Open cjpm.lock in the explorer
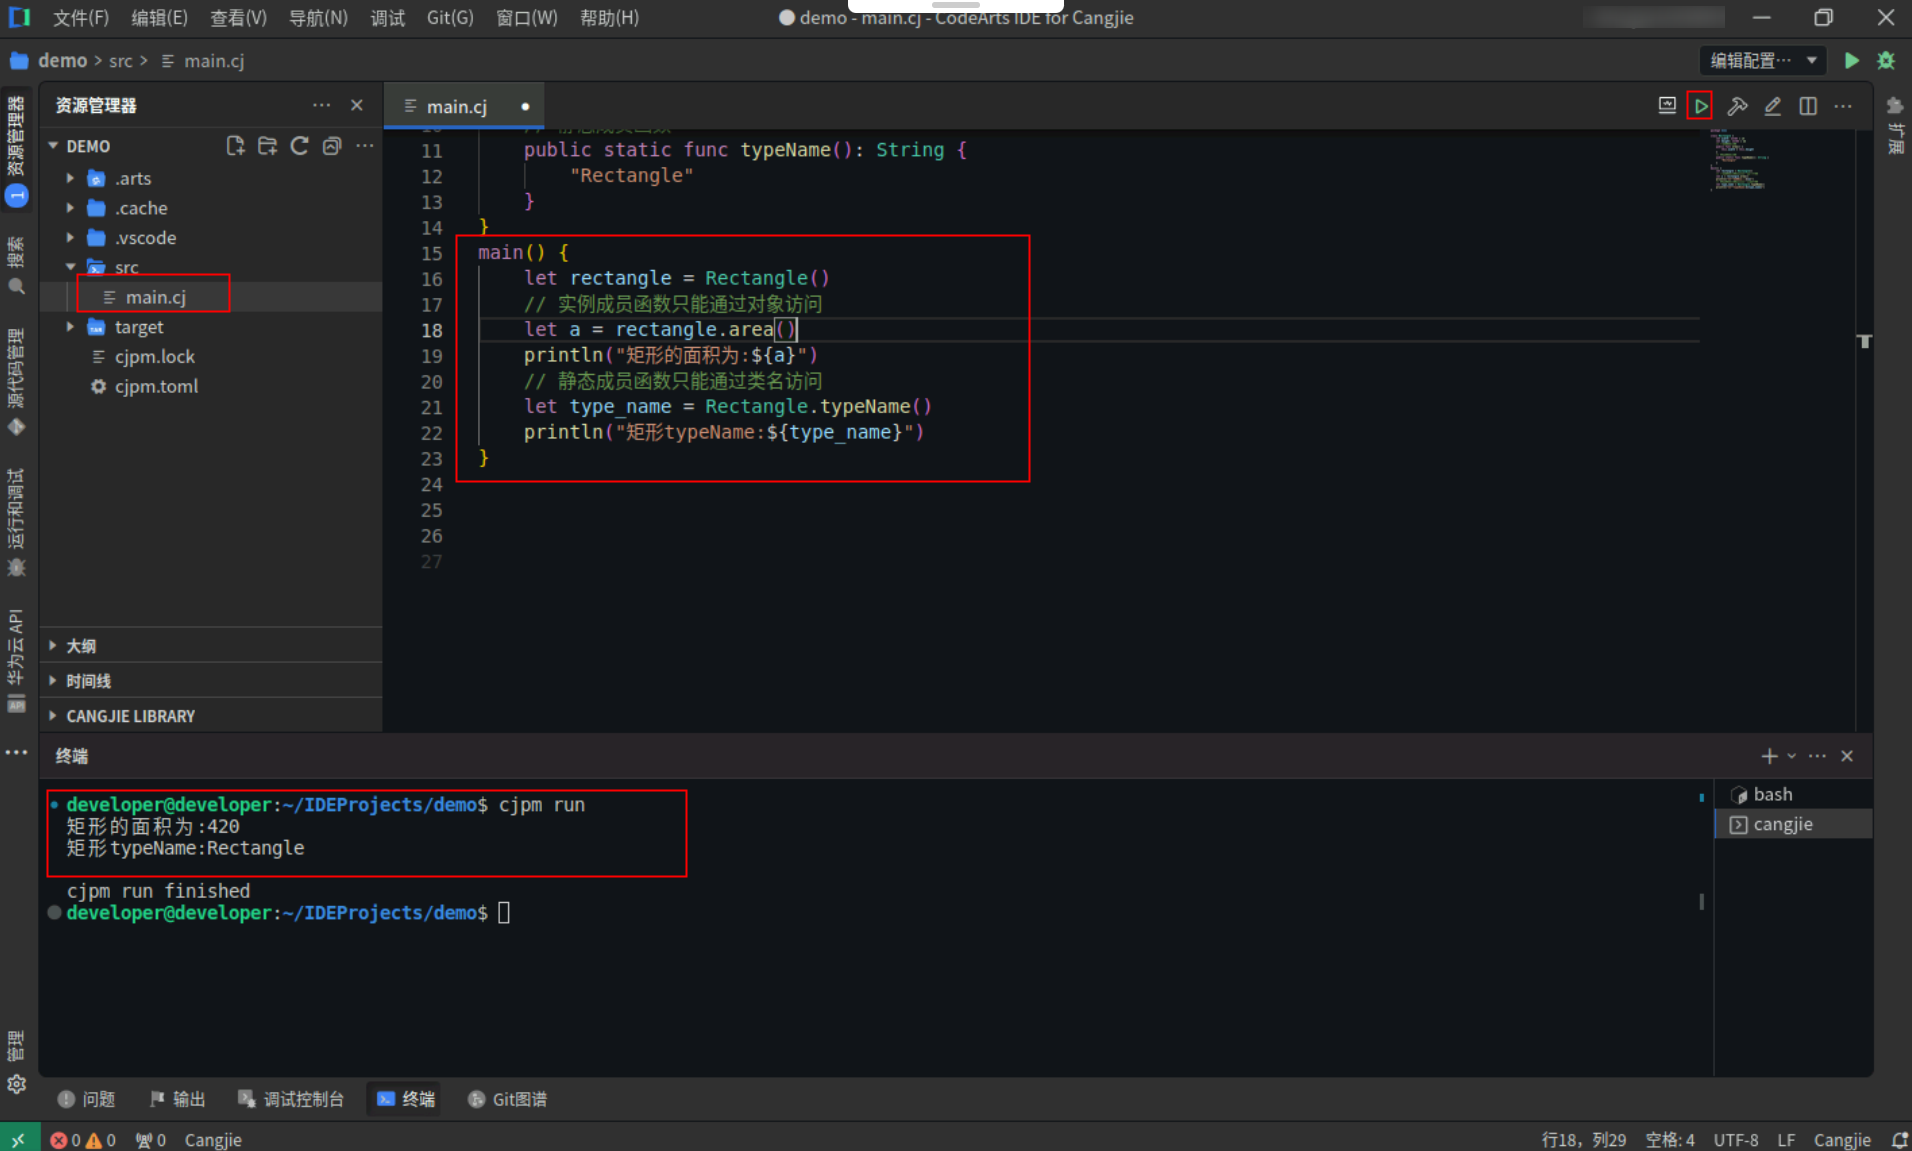The height and width of the screenshot is (1151, 1912). pos(154,357)
